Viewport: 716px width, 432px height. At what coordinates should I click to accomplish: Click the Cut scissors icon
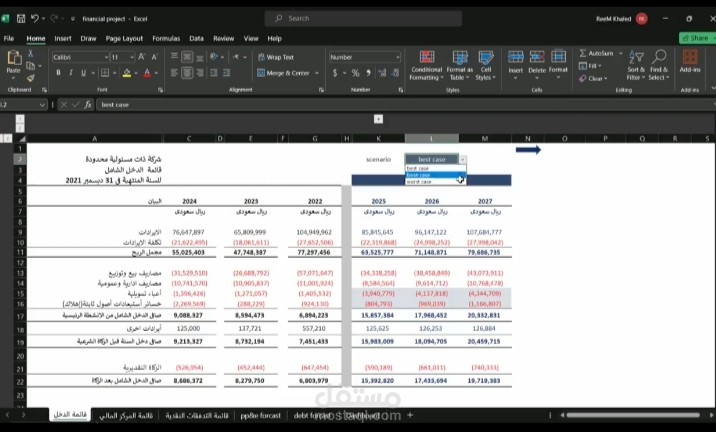(31, 54)
